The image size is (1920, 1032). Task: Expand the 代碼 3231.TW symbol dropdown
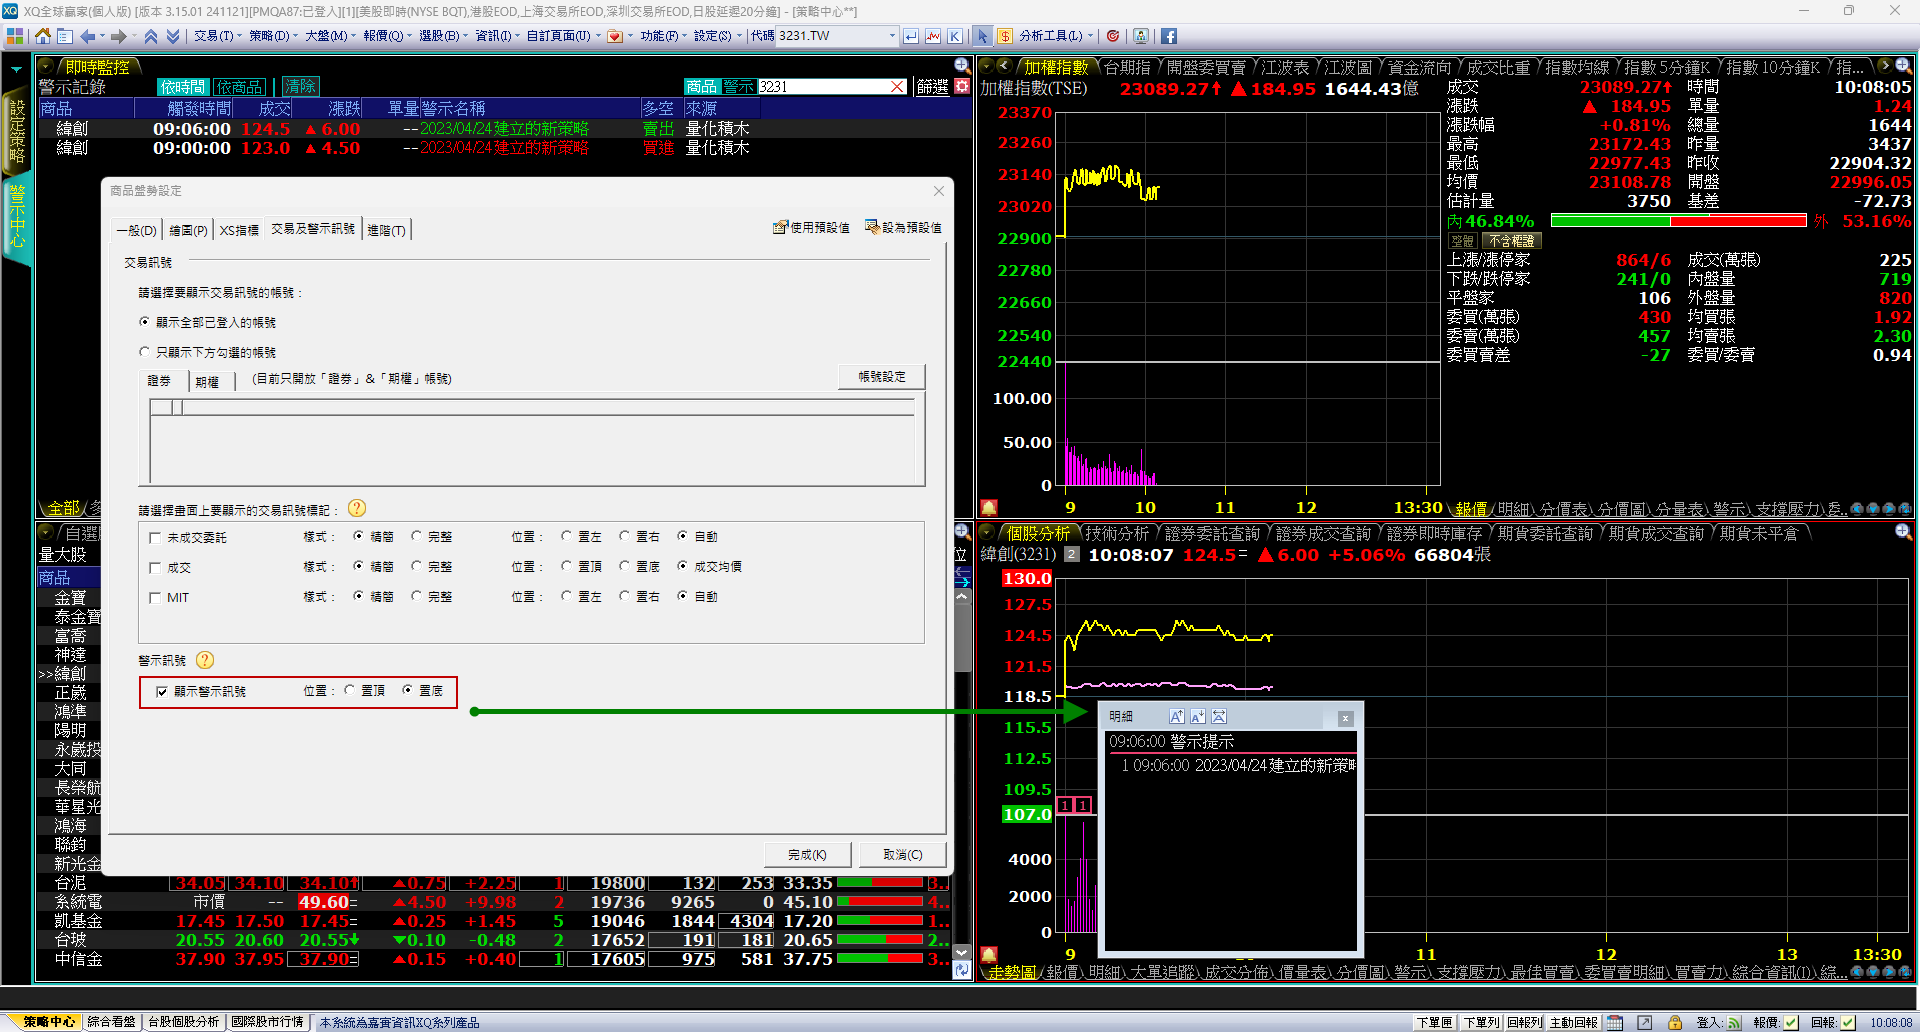pos(892,36)
